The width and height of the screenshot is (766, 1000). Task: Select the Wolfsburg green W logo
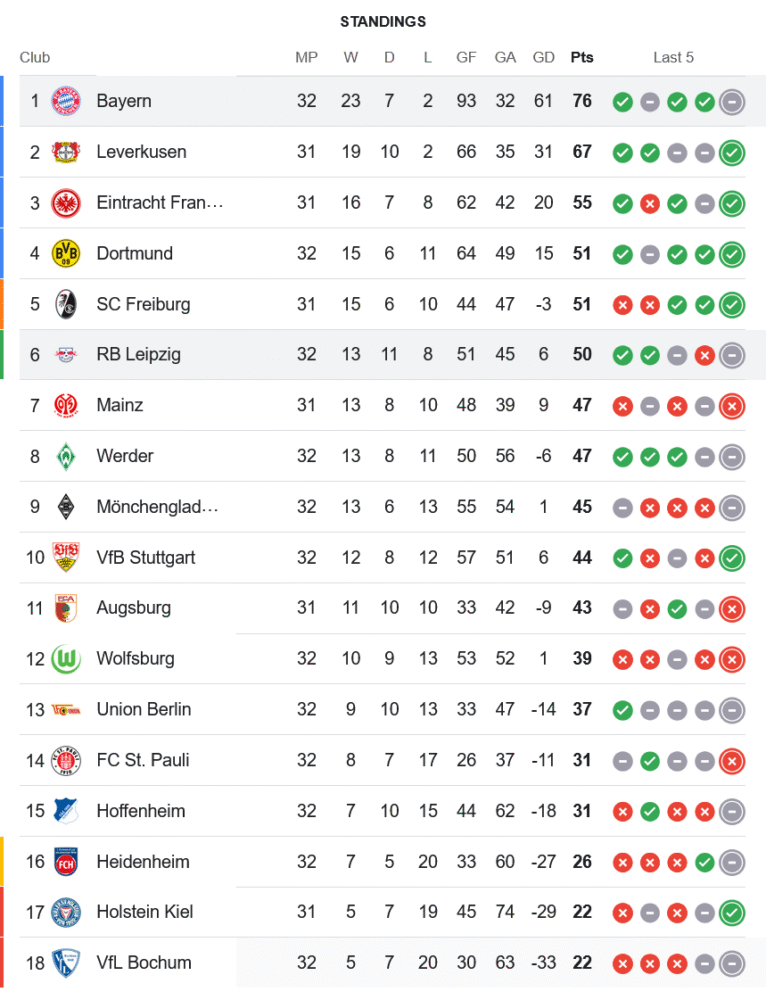tap(65, 658)
